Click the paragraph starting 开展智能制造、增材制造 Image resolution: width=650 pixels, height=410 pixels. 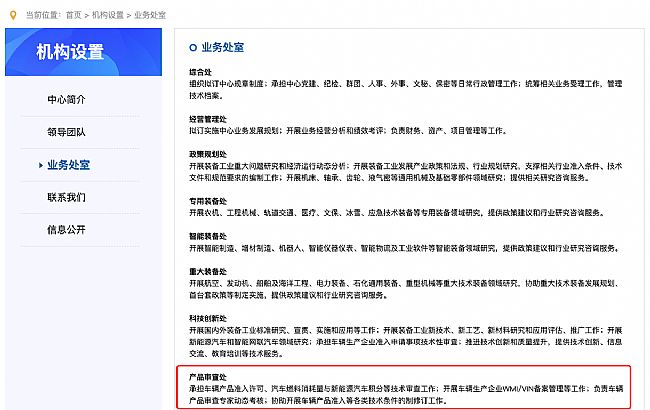tap(405, 248)
